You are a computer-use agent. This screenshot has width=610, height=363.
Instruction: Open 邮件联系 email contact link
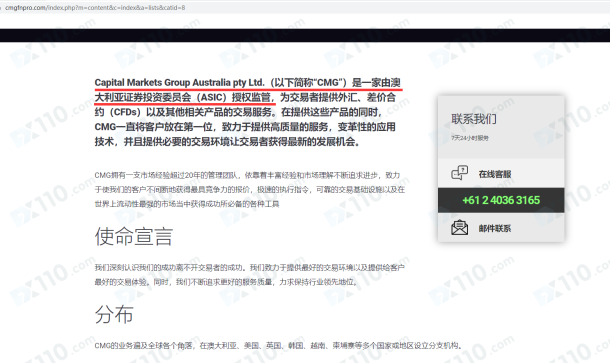[x=495, y=228]
